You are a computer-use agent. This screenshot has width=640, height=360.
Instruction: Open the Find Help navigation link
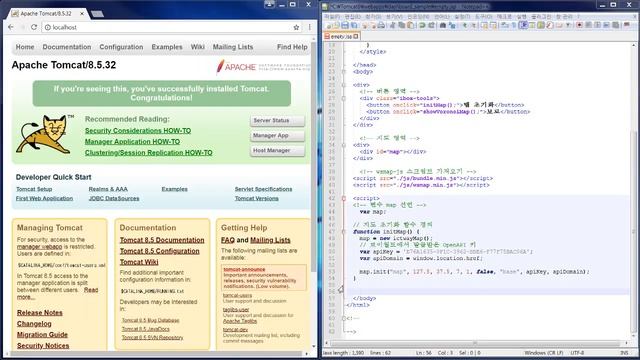(x=292, y=47)
